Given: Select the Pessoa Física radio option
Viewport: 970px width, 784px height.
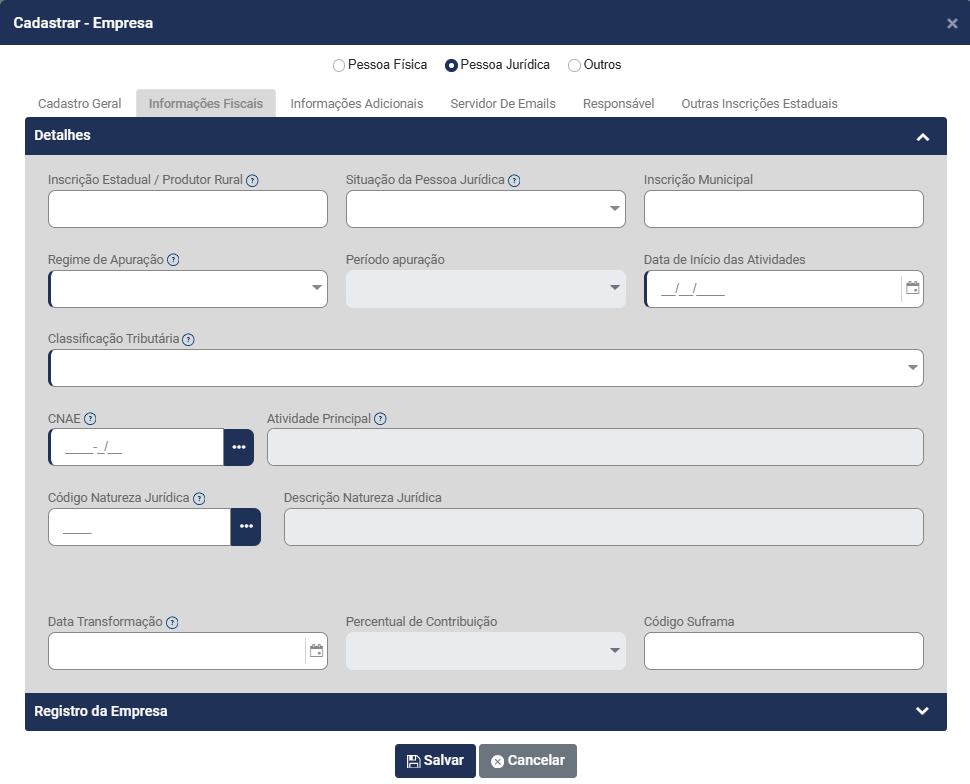Looking at the screenshot, I should point(338,65).
